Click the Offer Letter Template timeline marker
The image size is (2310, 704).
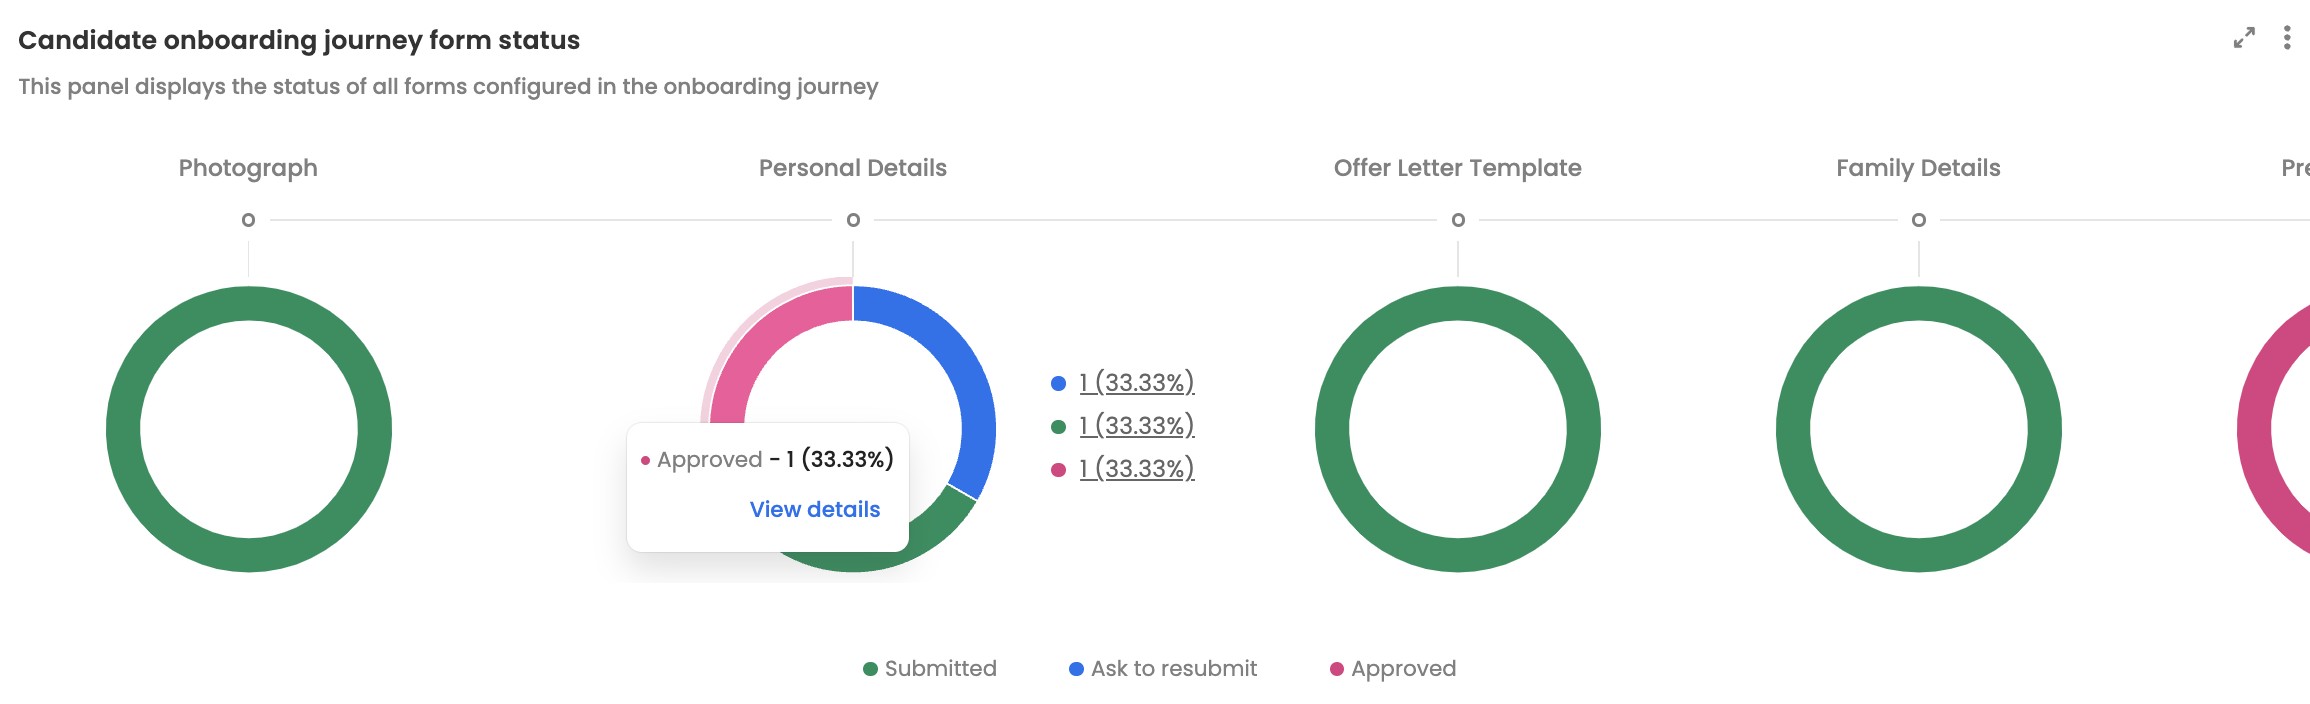(1458, 220)
